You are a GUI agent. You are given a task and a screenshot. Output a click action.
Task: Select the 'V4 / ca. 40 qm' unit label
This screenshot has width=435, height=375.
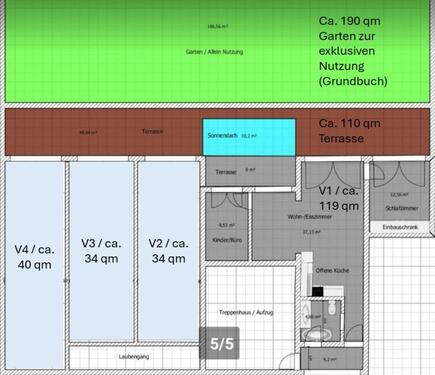pos(35,257)
